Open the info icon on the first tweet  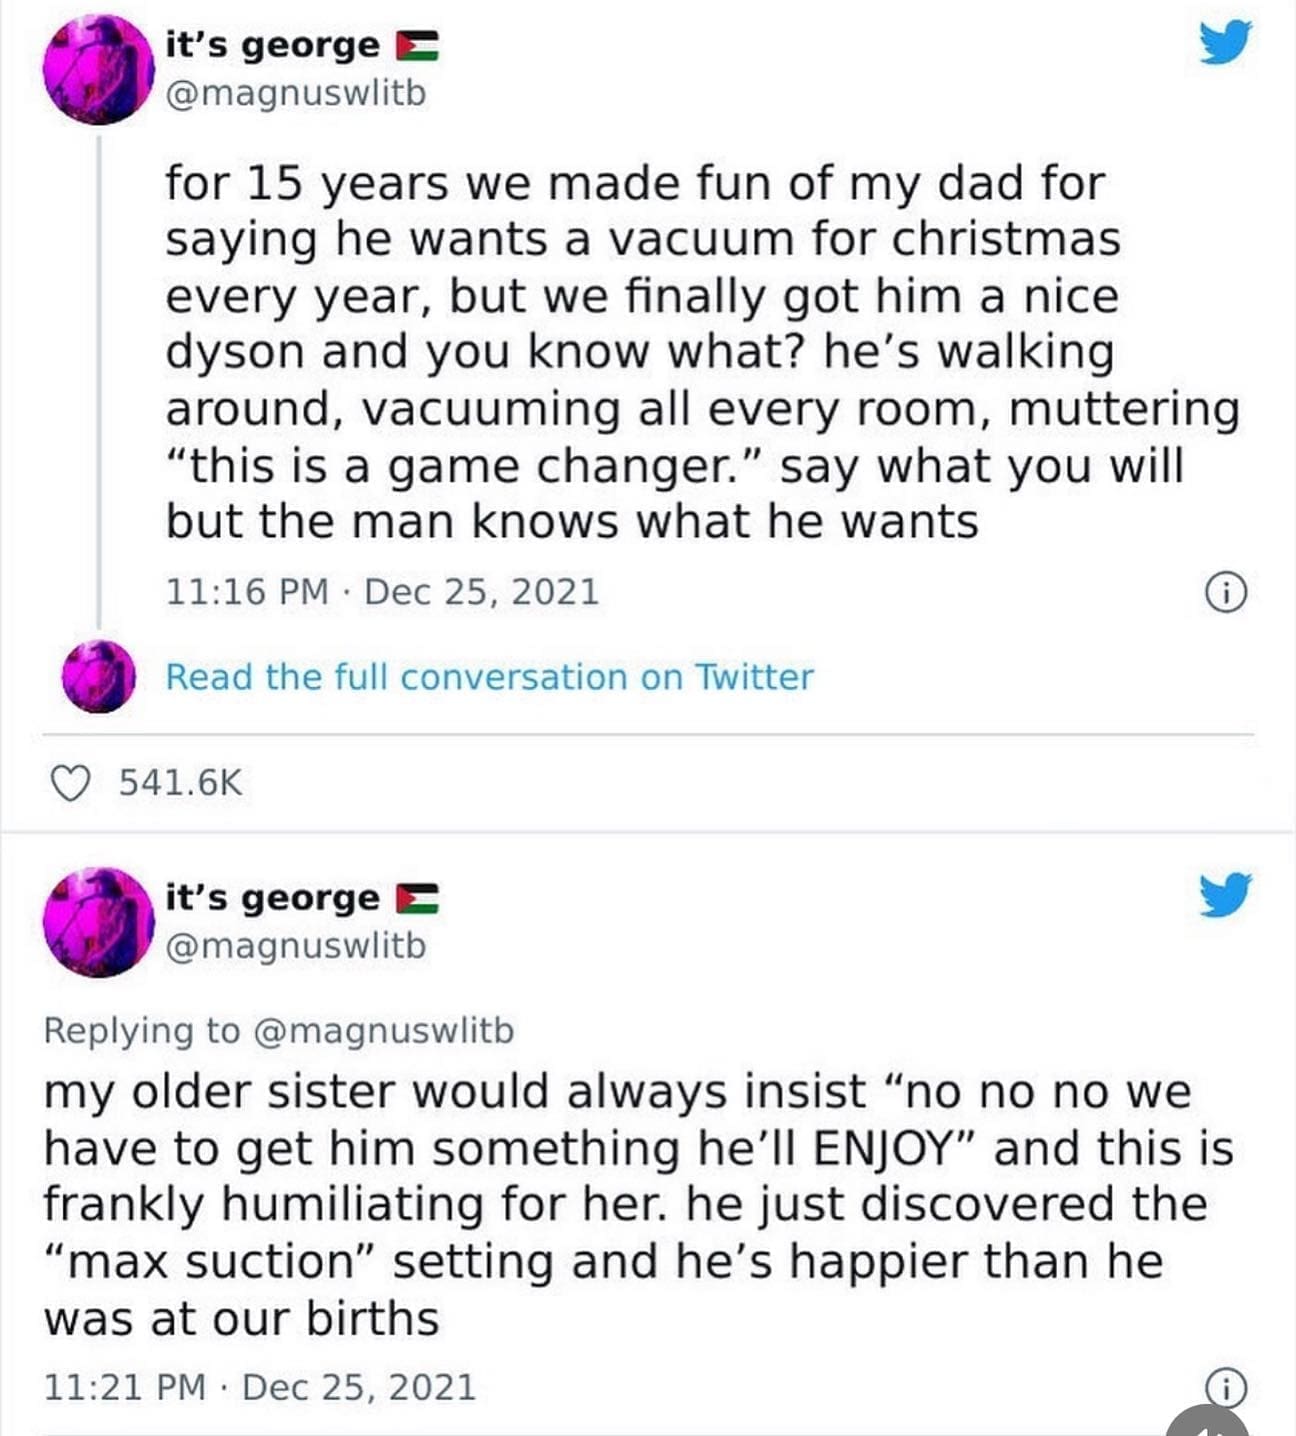pyautogui.click(x=1228, y=590)
